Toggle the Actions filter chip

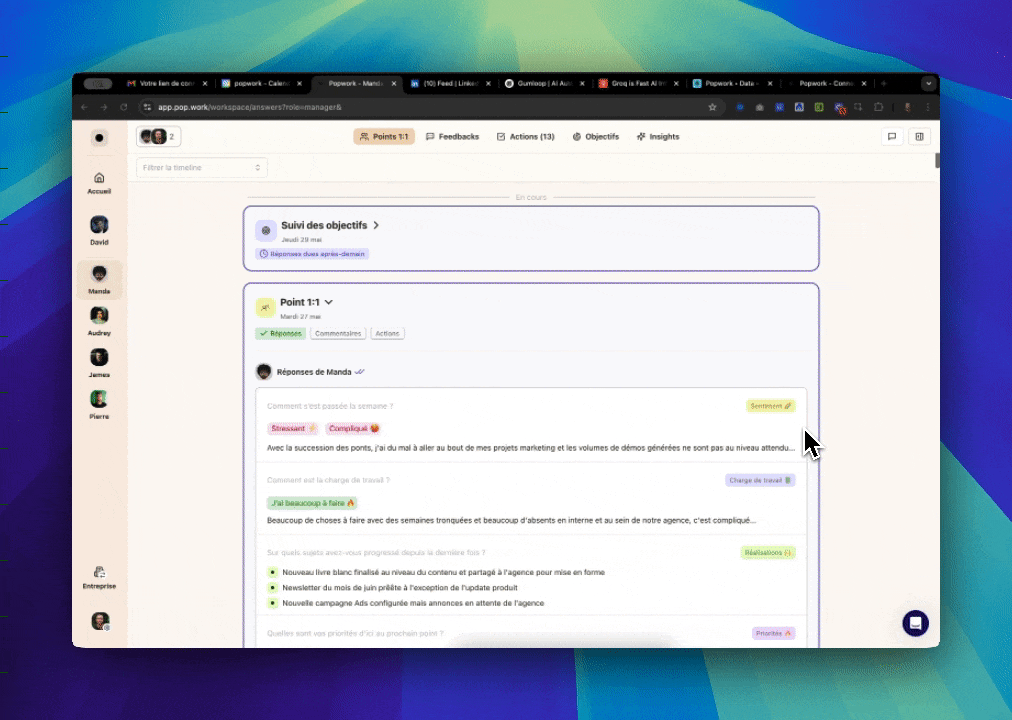(387, 333)
